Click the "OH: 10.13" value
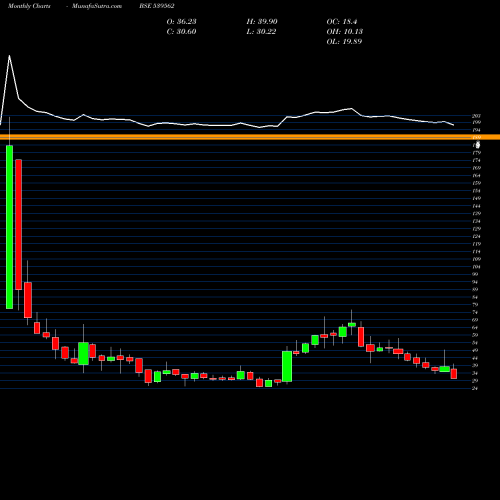The width and height of the screenshot is (500, 500). [345, 31]
